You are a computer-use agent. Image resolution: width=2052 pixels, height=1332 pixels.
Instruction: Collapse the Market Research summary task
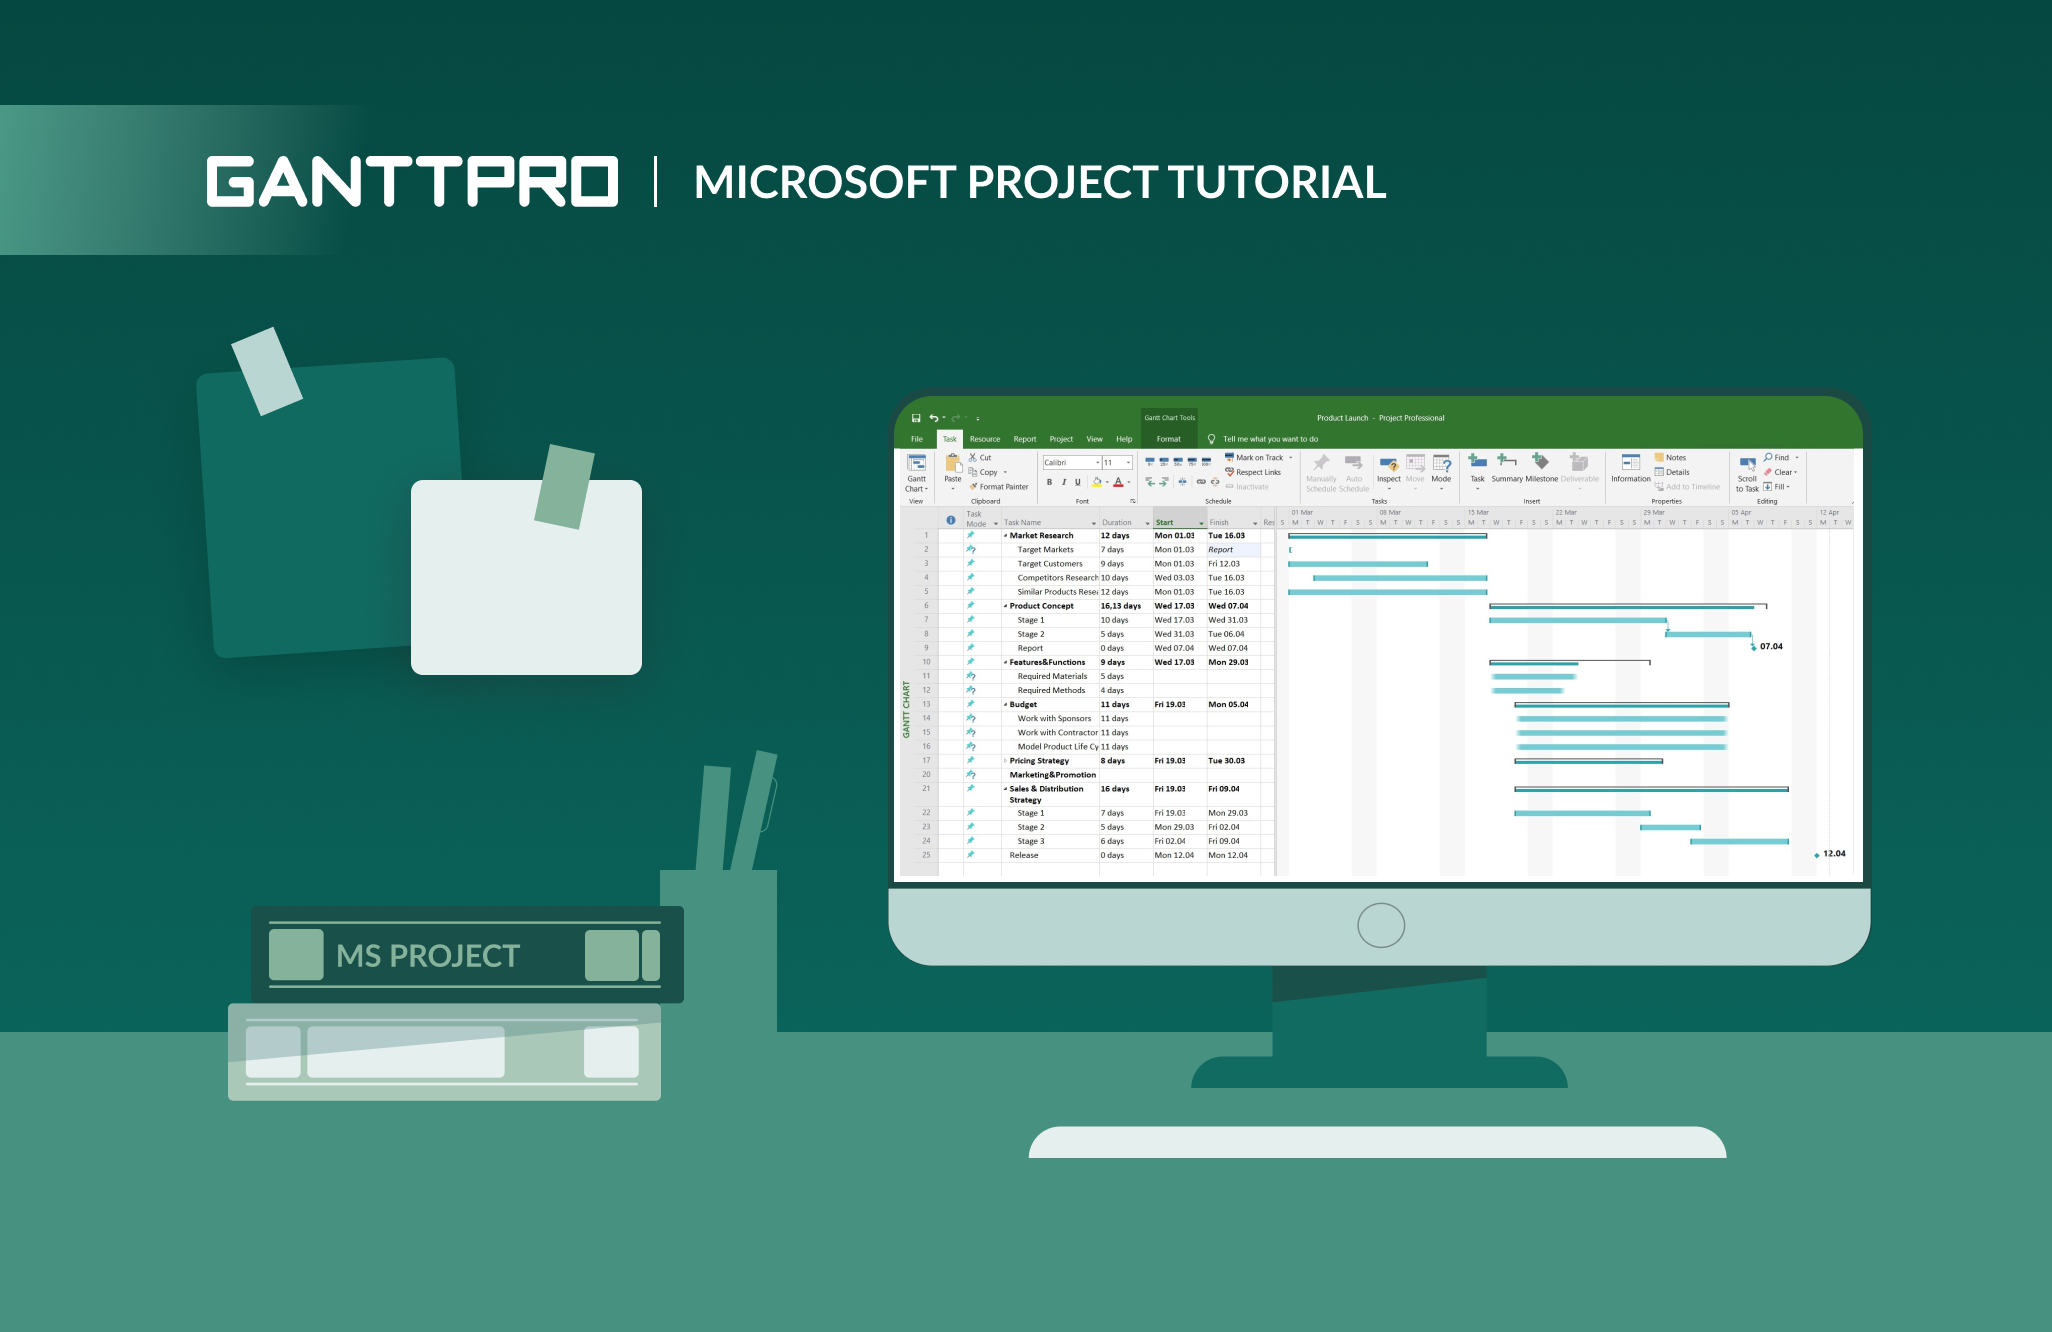[x=1005, y=536]
